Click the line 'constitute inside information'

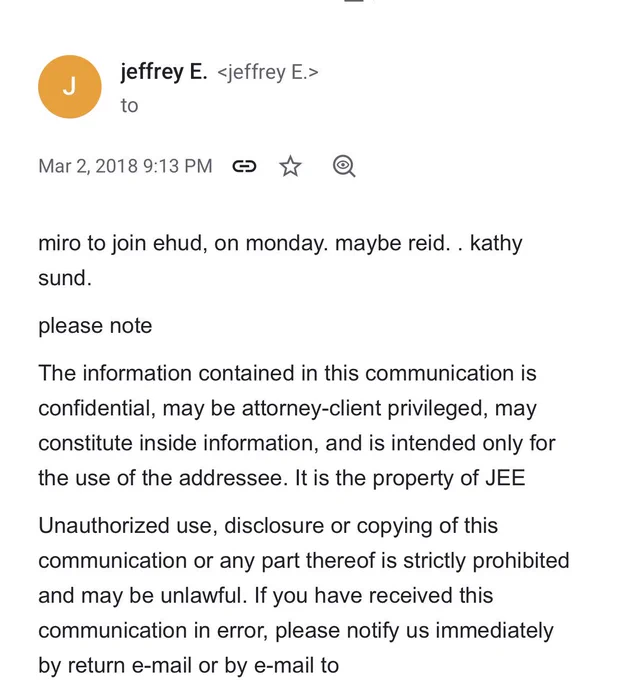coord(297,444)
